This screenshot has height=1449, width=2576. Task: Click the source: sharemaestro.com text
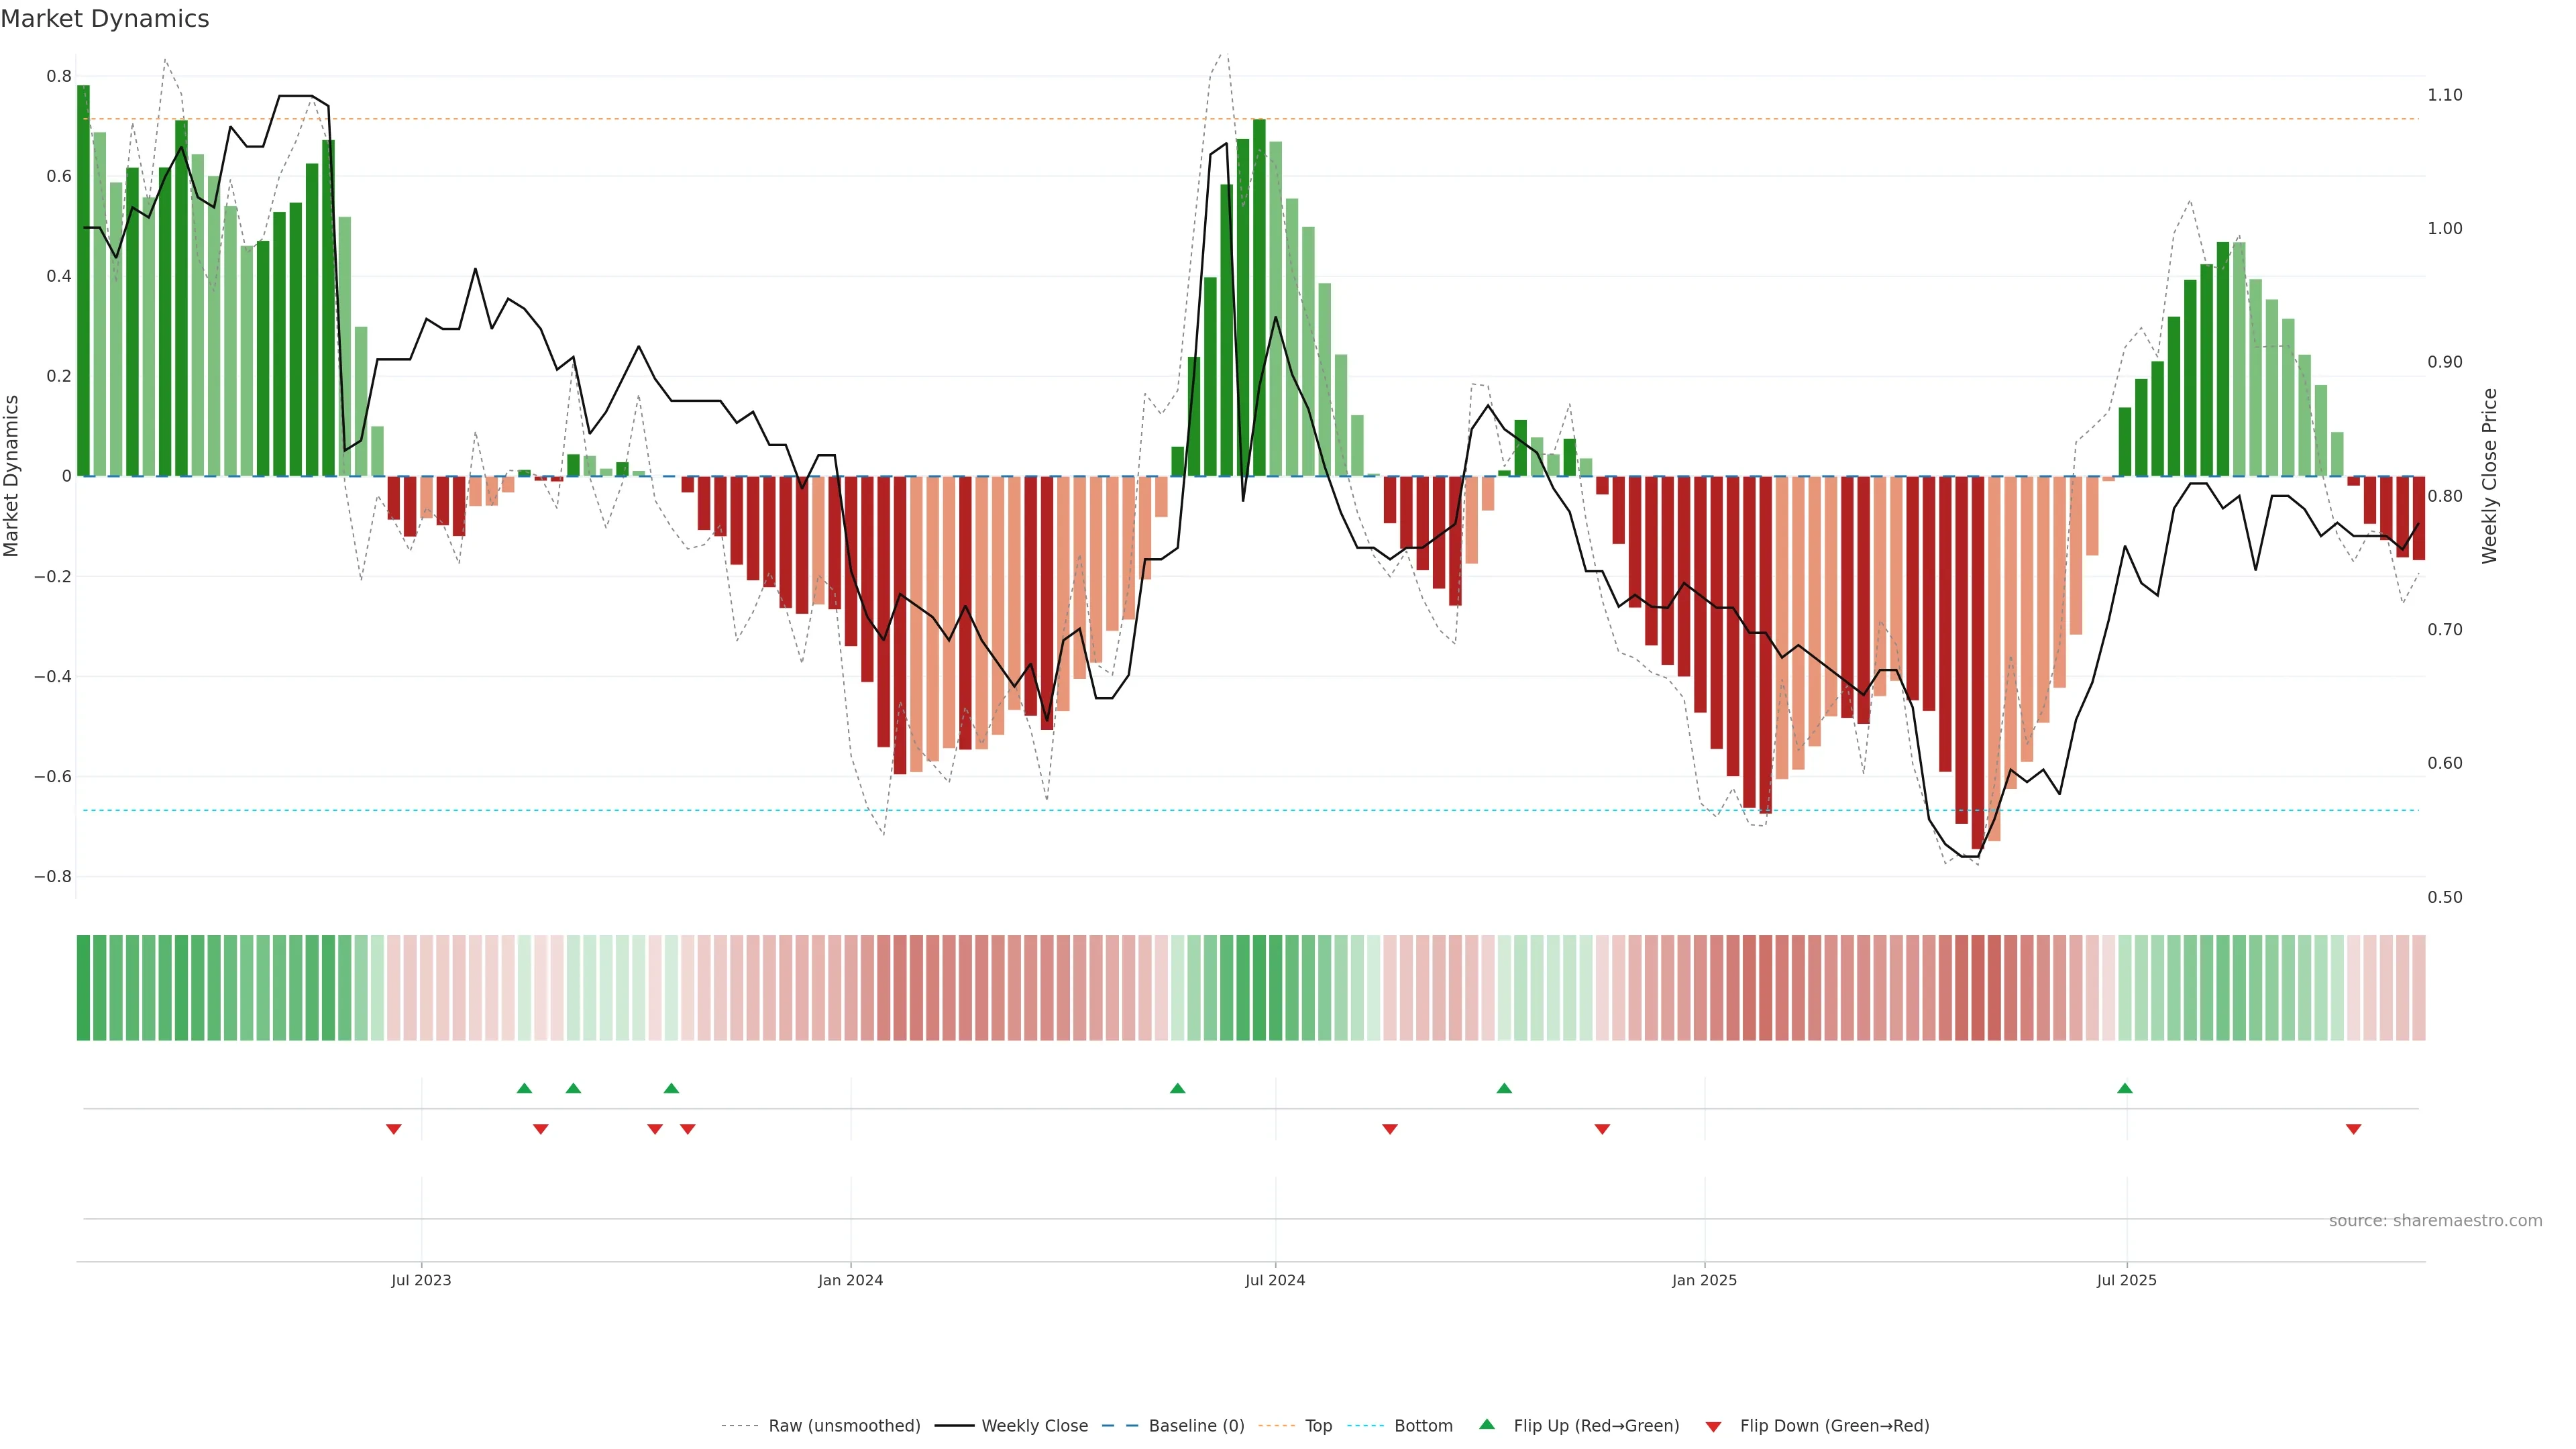pos(2435,1221)
